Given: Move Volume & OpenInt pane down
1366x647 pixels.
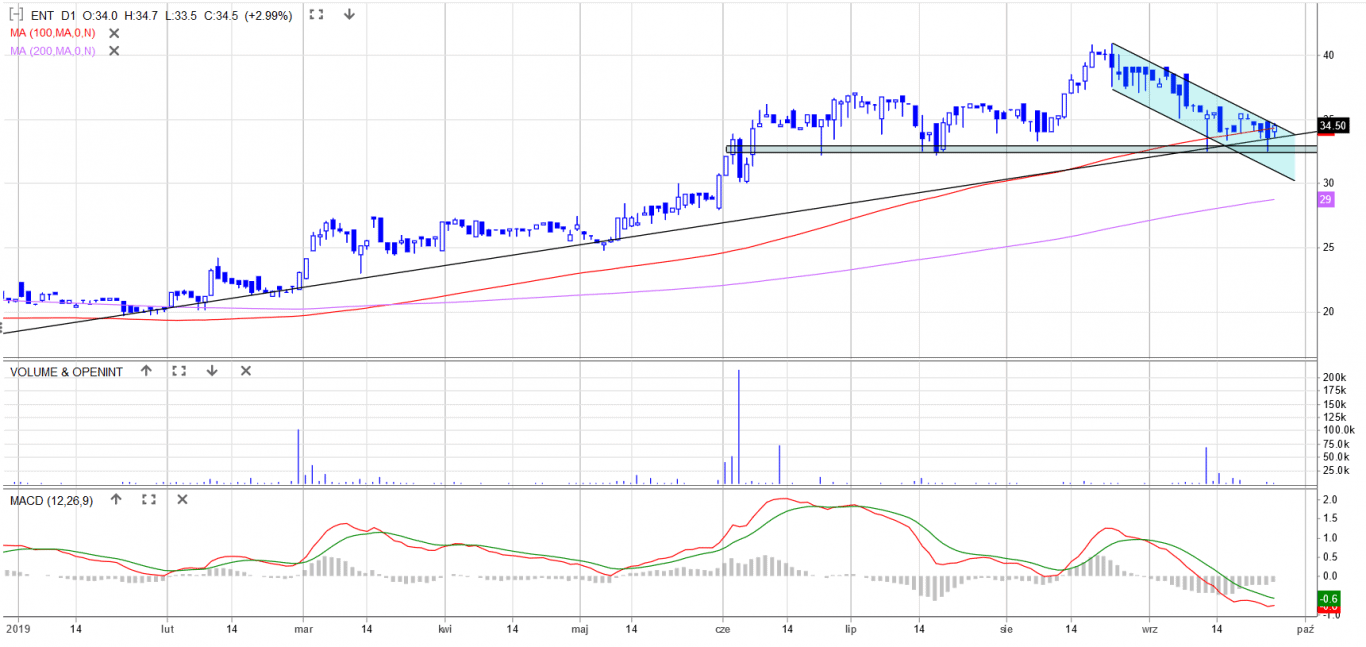Looking at the screenshot, I should click(212, 371).
